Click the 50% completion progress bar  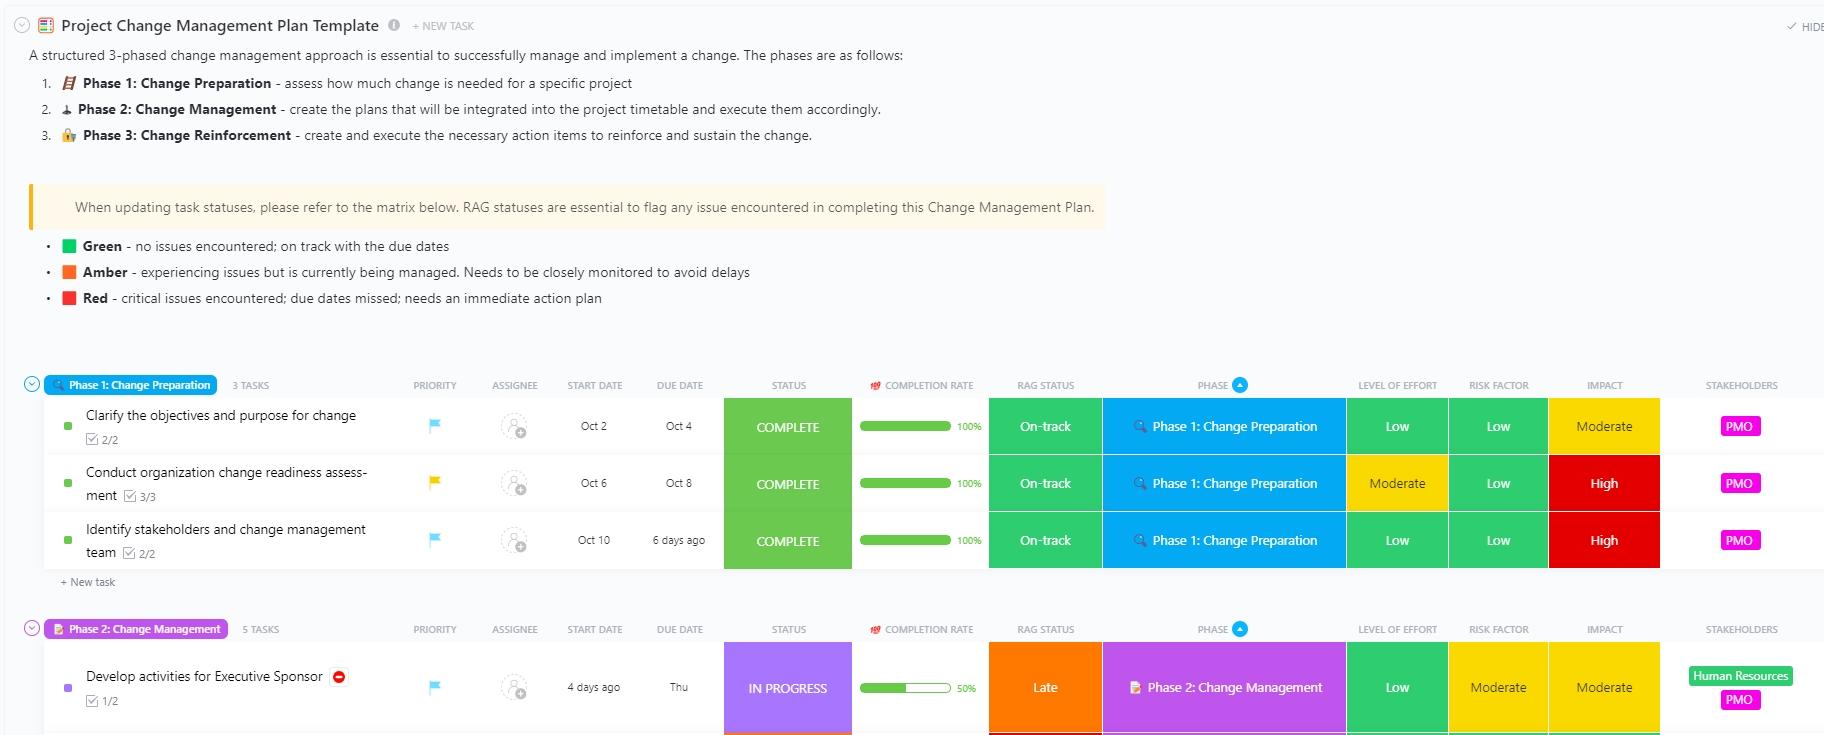point(905,688)
